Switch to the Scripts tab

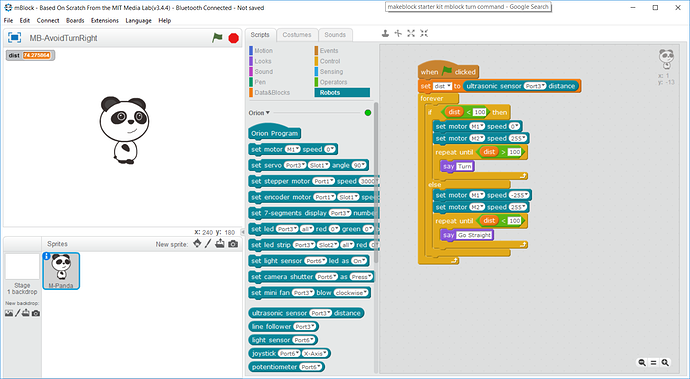[260, 35]
